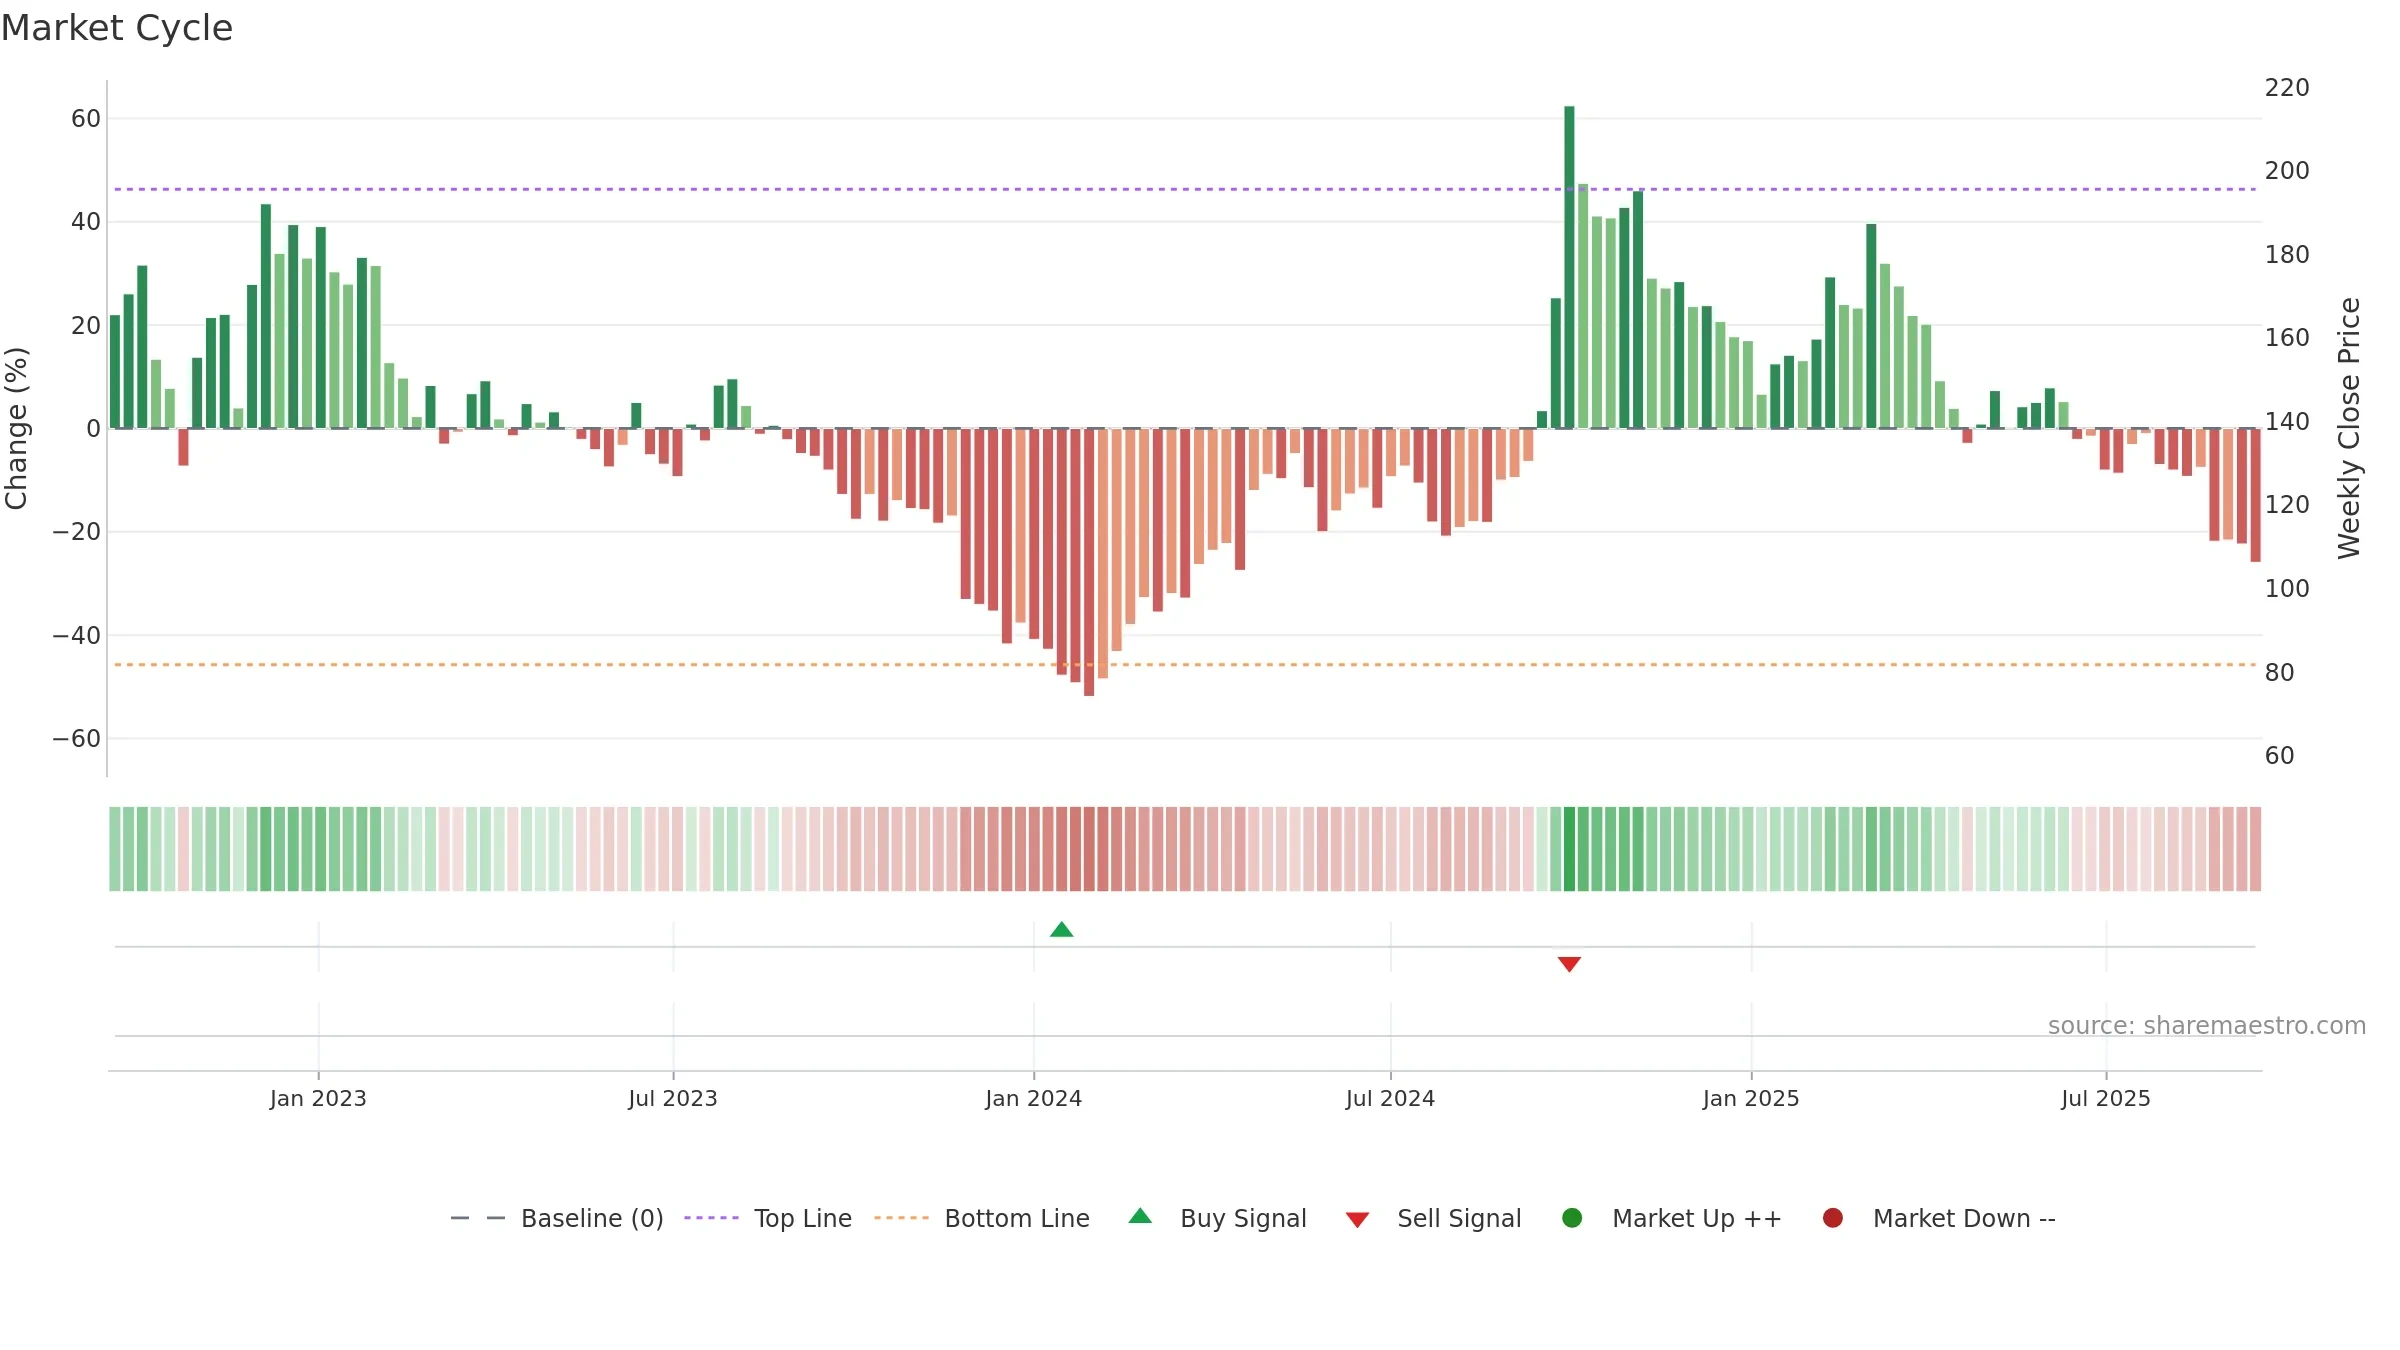Click the orange dotted Bottom Line legend sample
Viewport: 2400px width, 1350px height.
pyautogui.click(x=902, y=1218)
